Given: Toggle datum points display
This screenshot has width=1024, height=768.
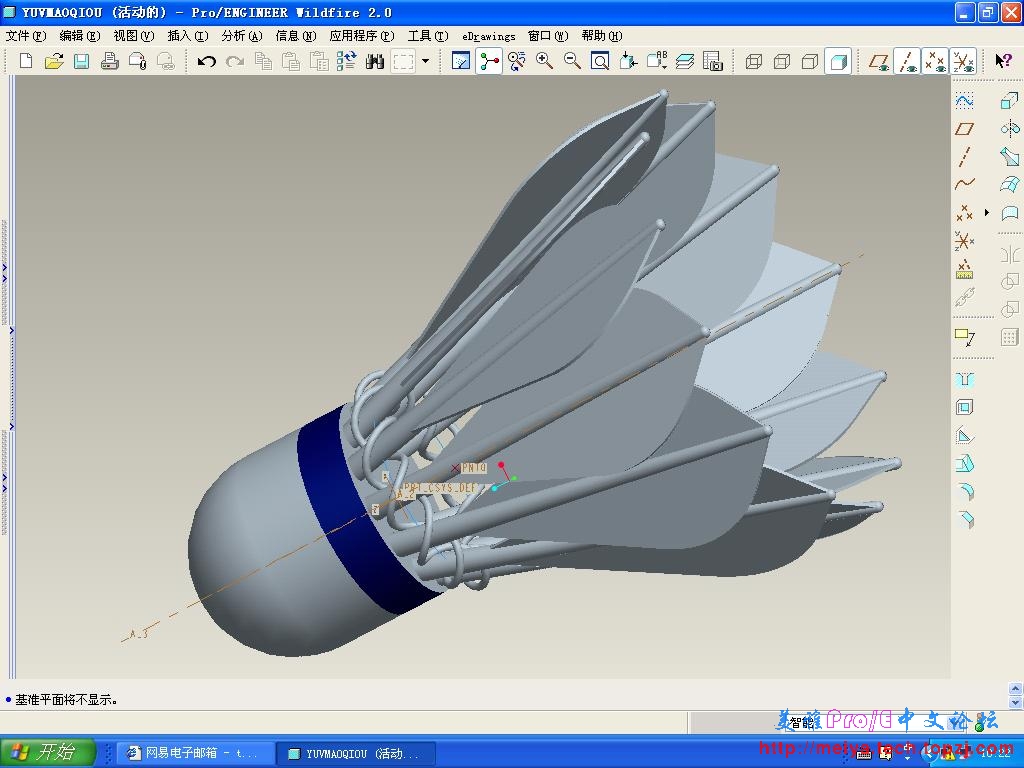Looking at the screenshot, I should point(935,61).
